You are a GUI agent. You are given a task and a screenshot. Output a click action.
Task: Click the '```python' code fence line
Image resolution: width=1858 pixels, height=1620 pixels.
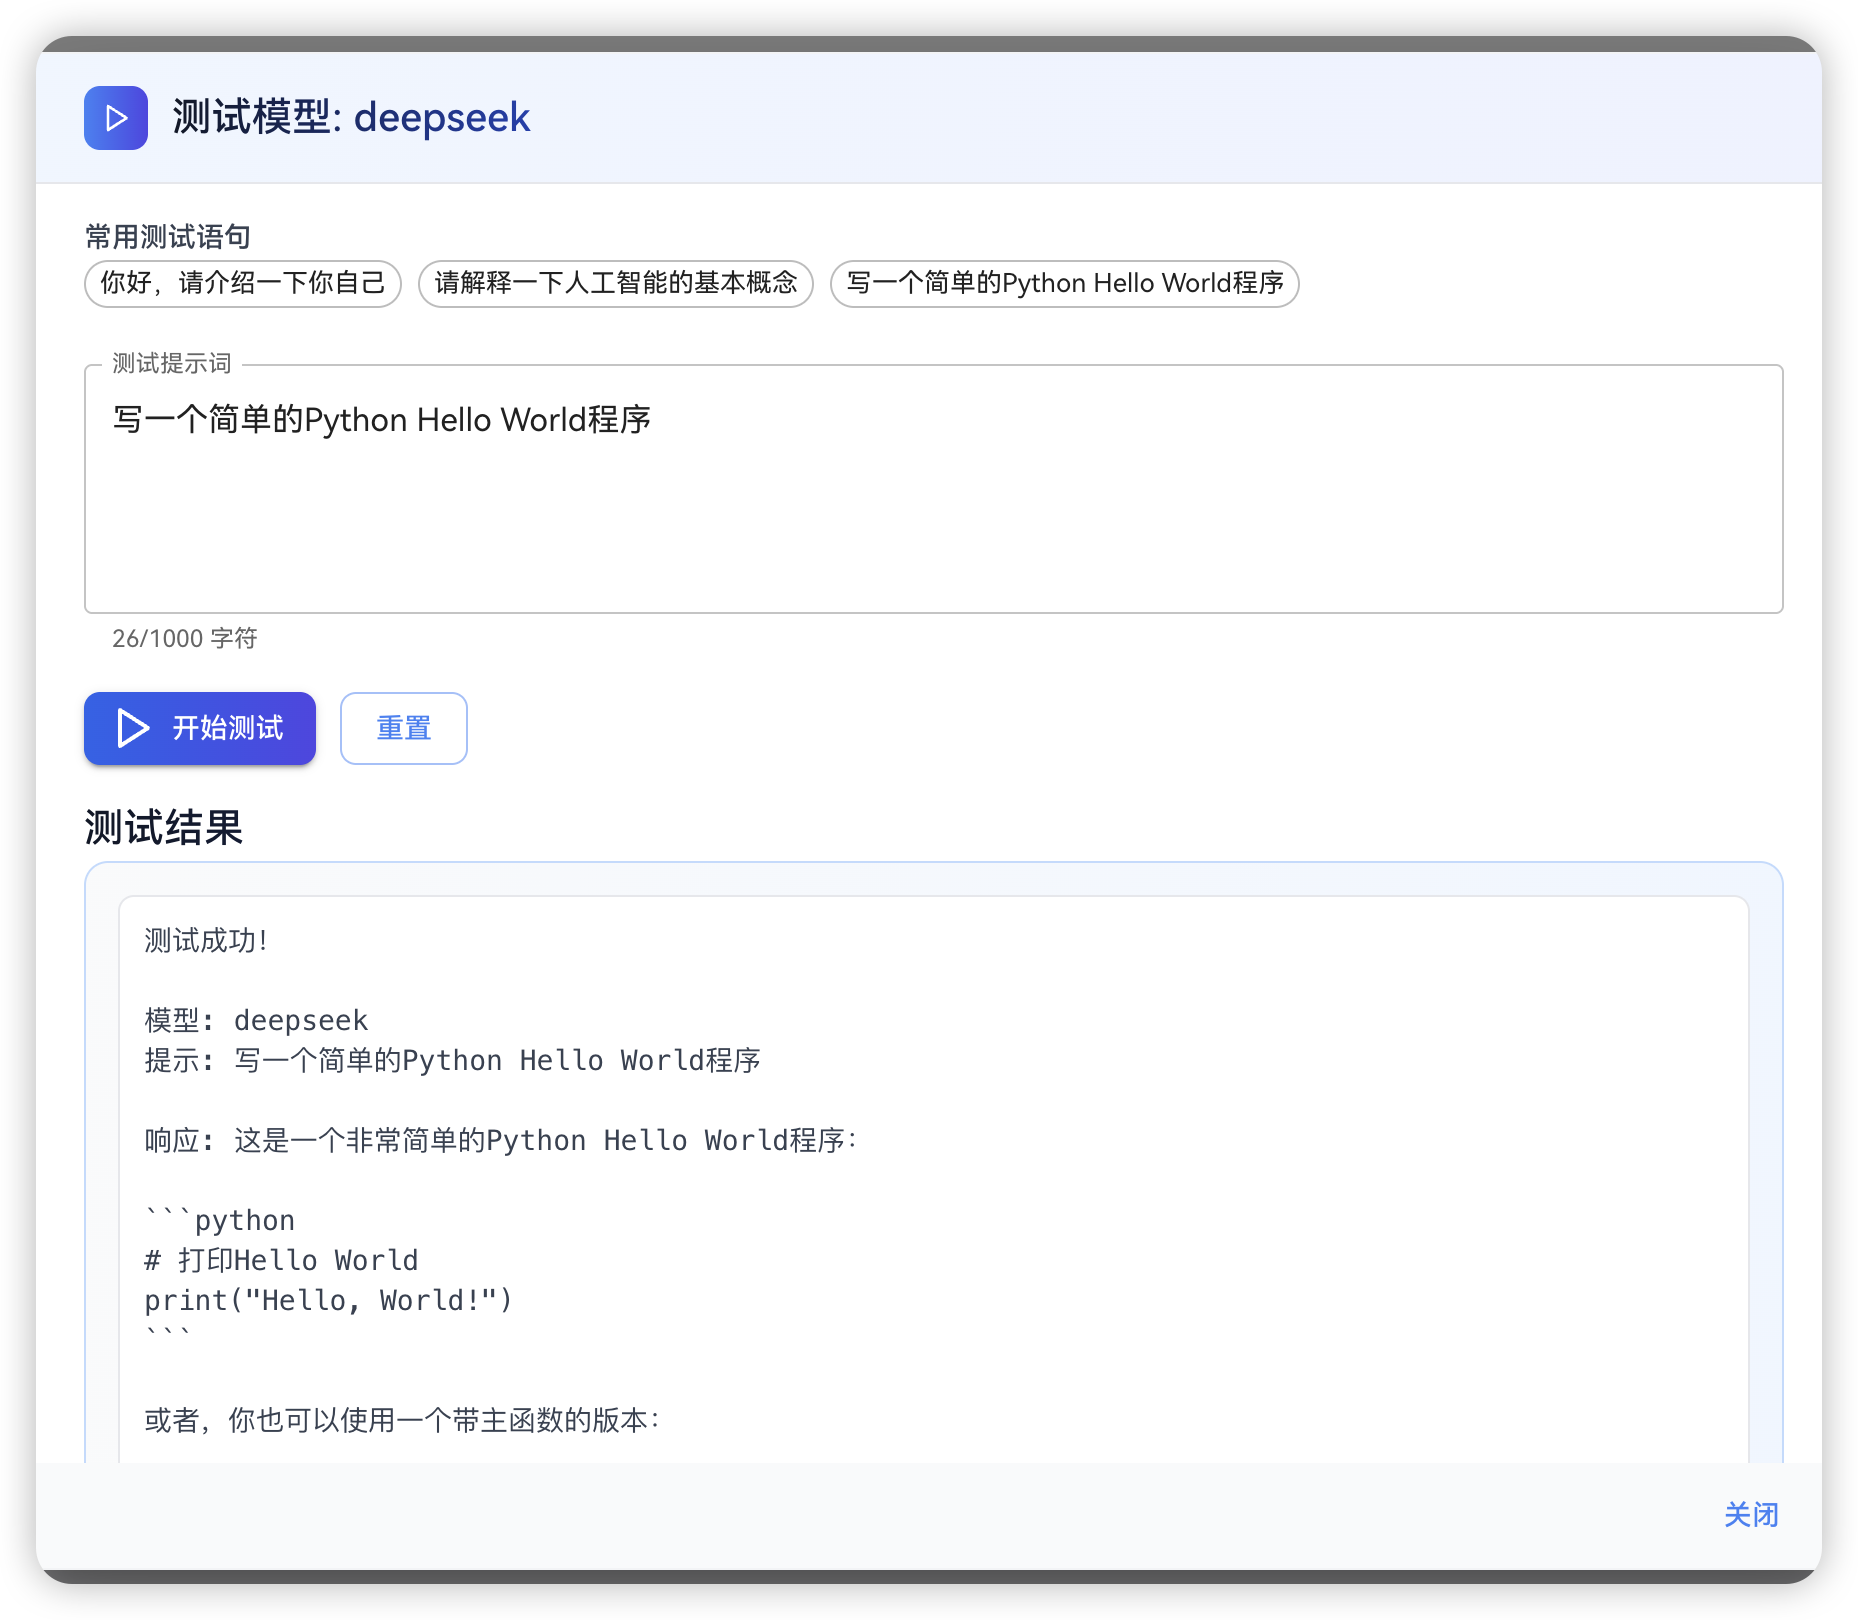pyautogui.click(x=220, y=1220)
